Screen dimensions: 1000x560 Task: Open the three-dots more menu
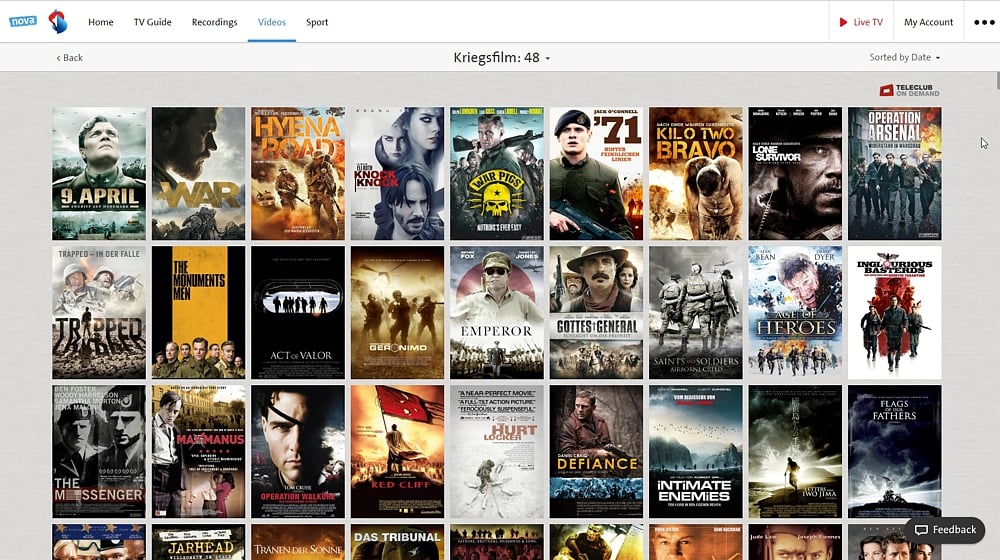tap(984, 22)
